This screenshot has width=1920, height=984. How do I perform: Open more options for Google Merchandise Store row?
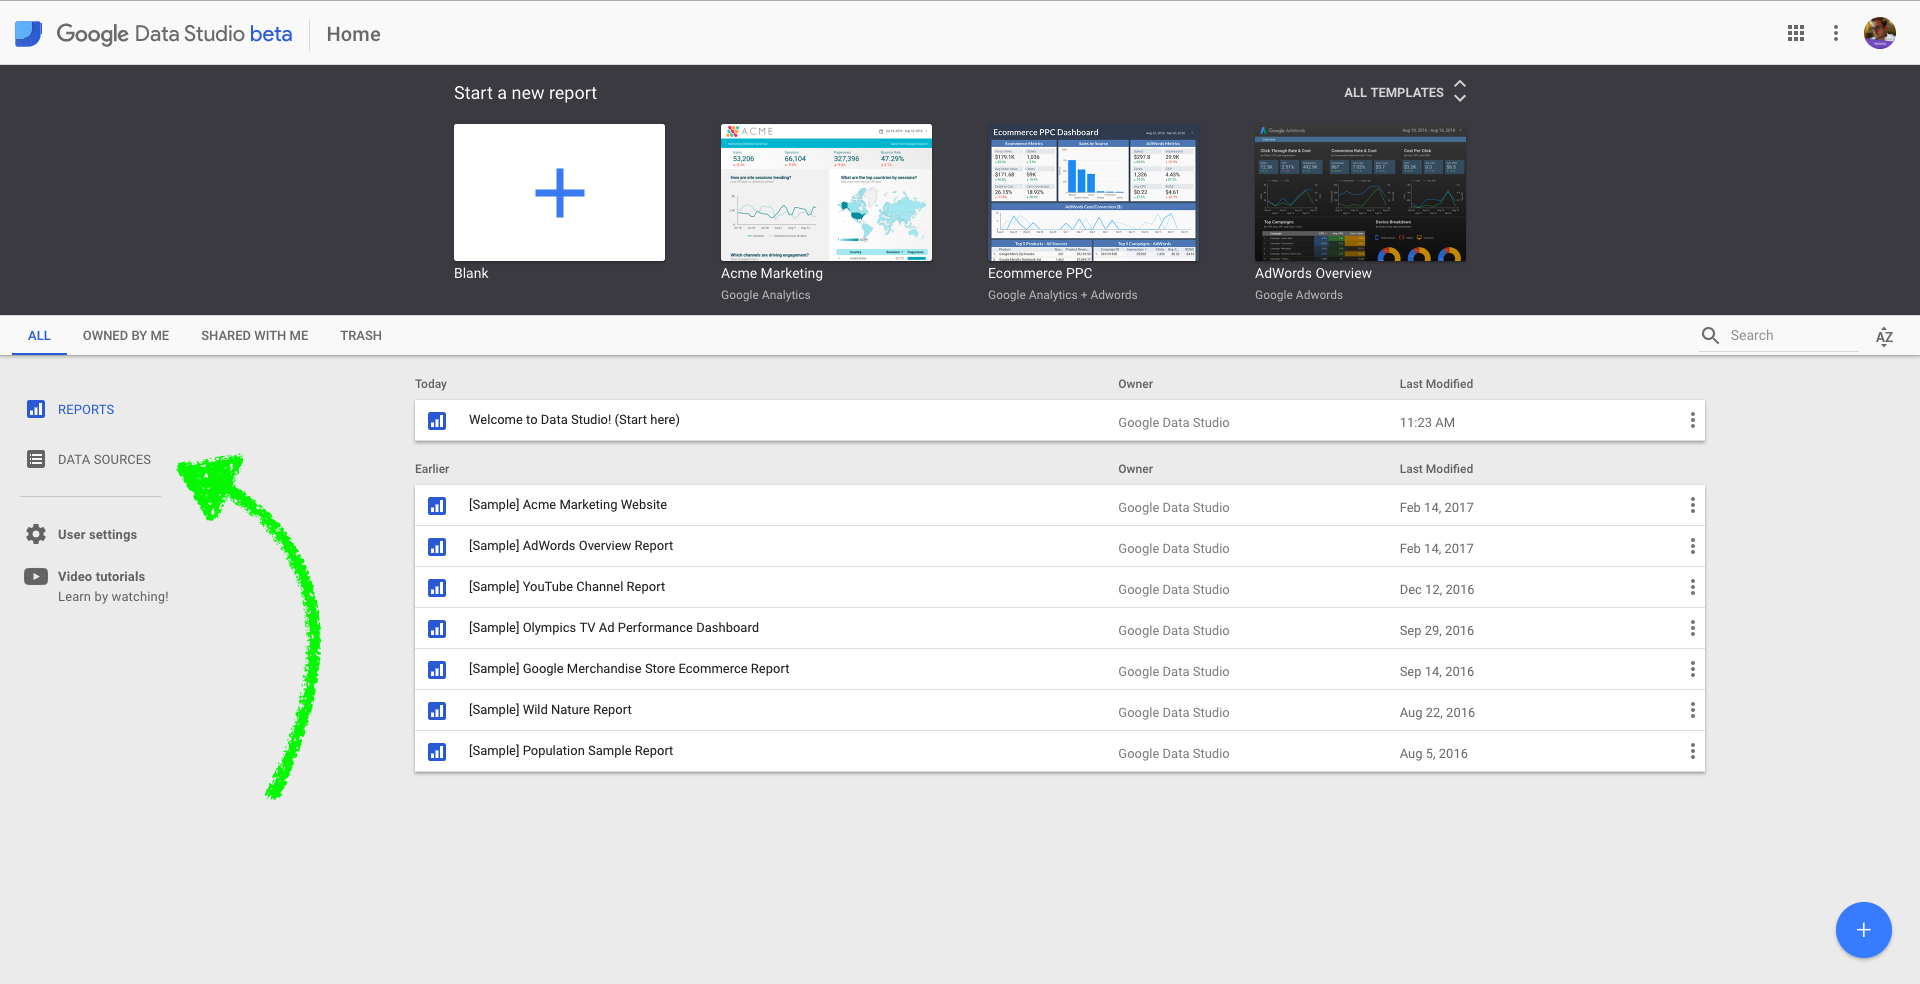[x=1693, y=669]
